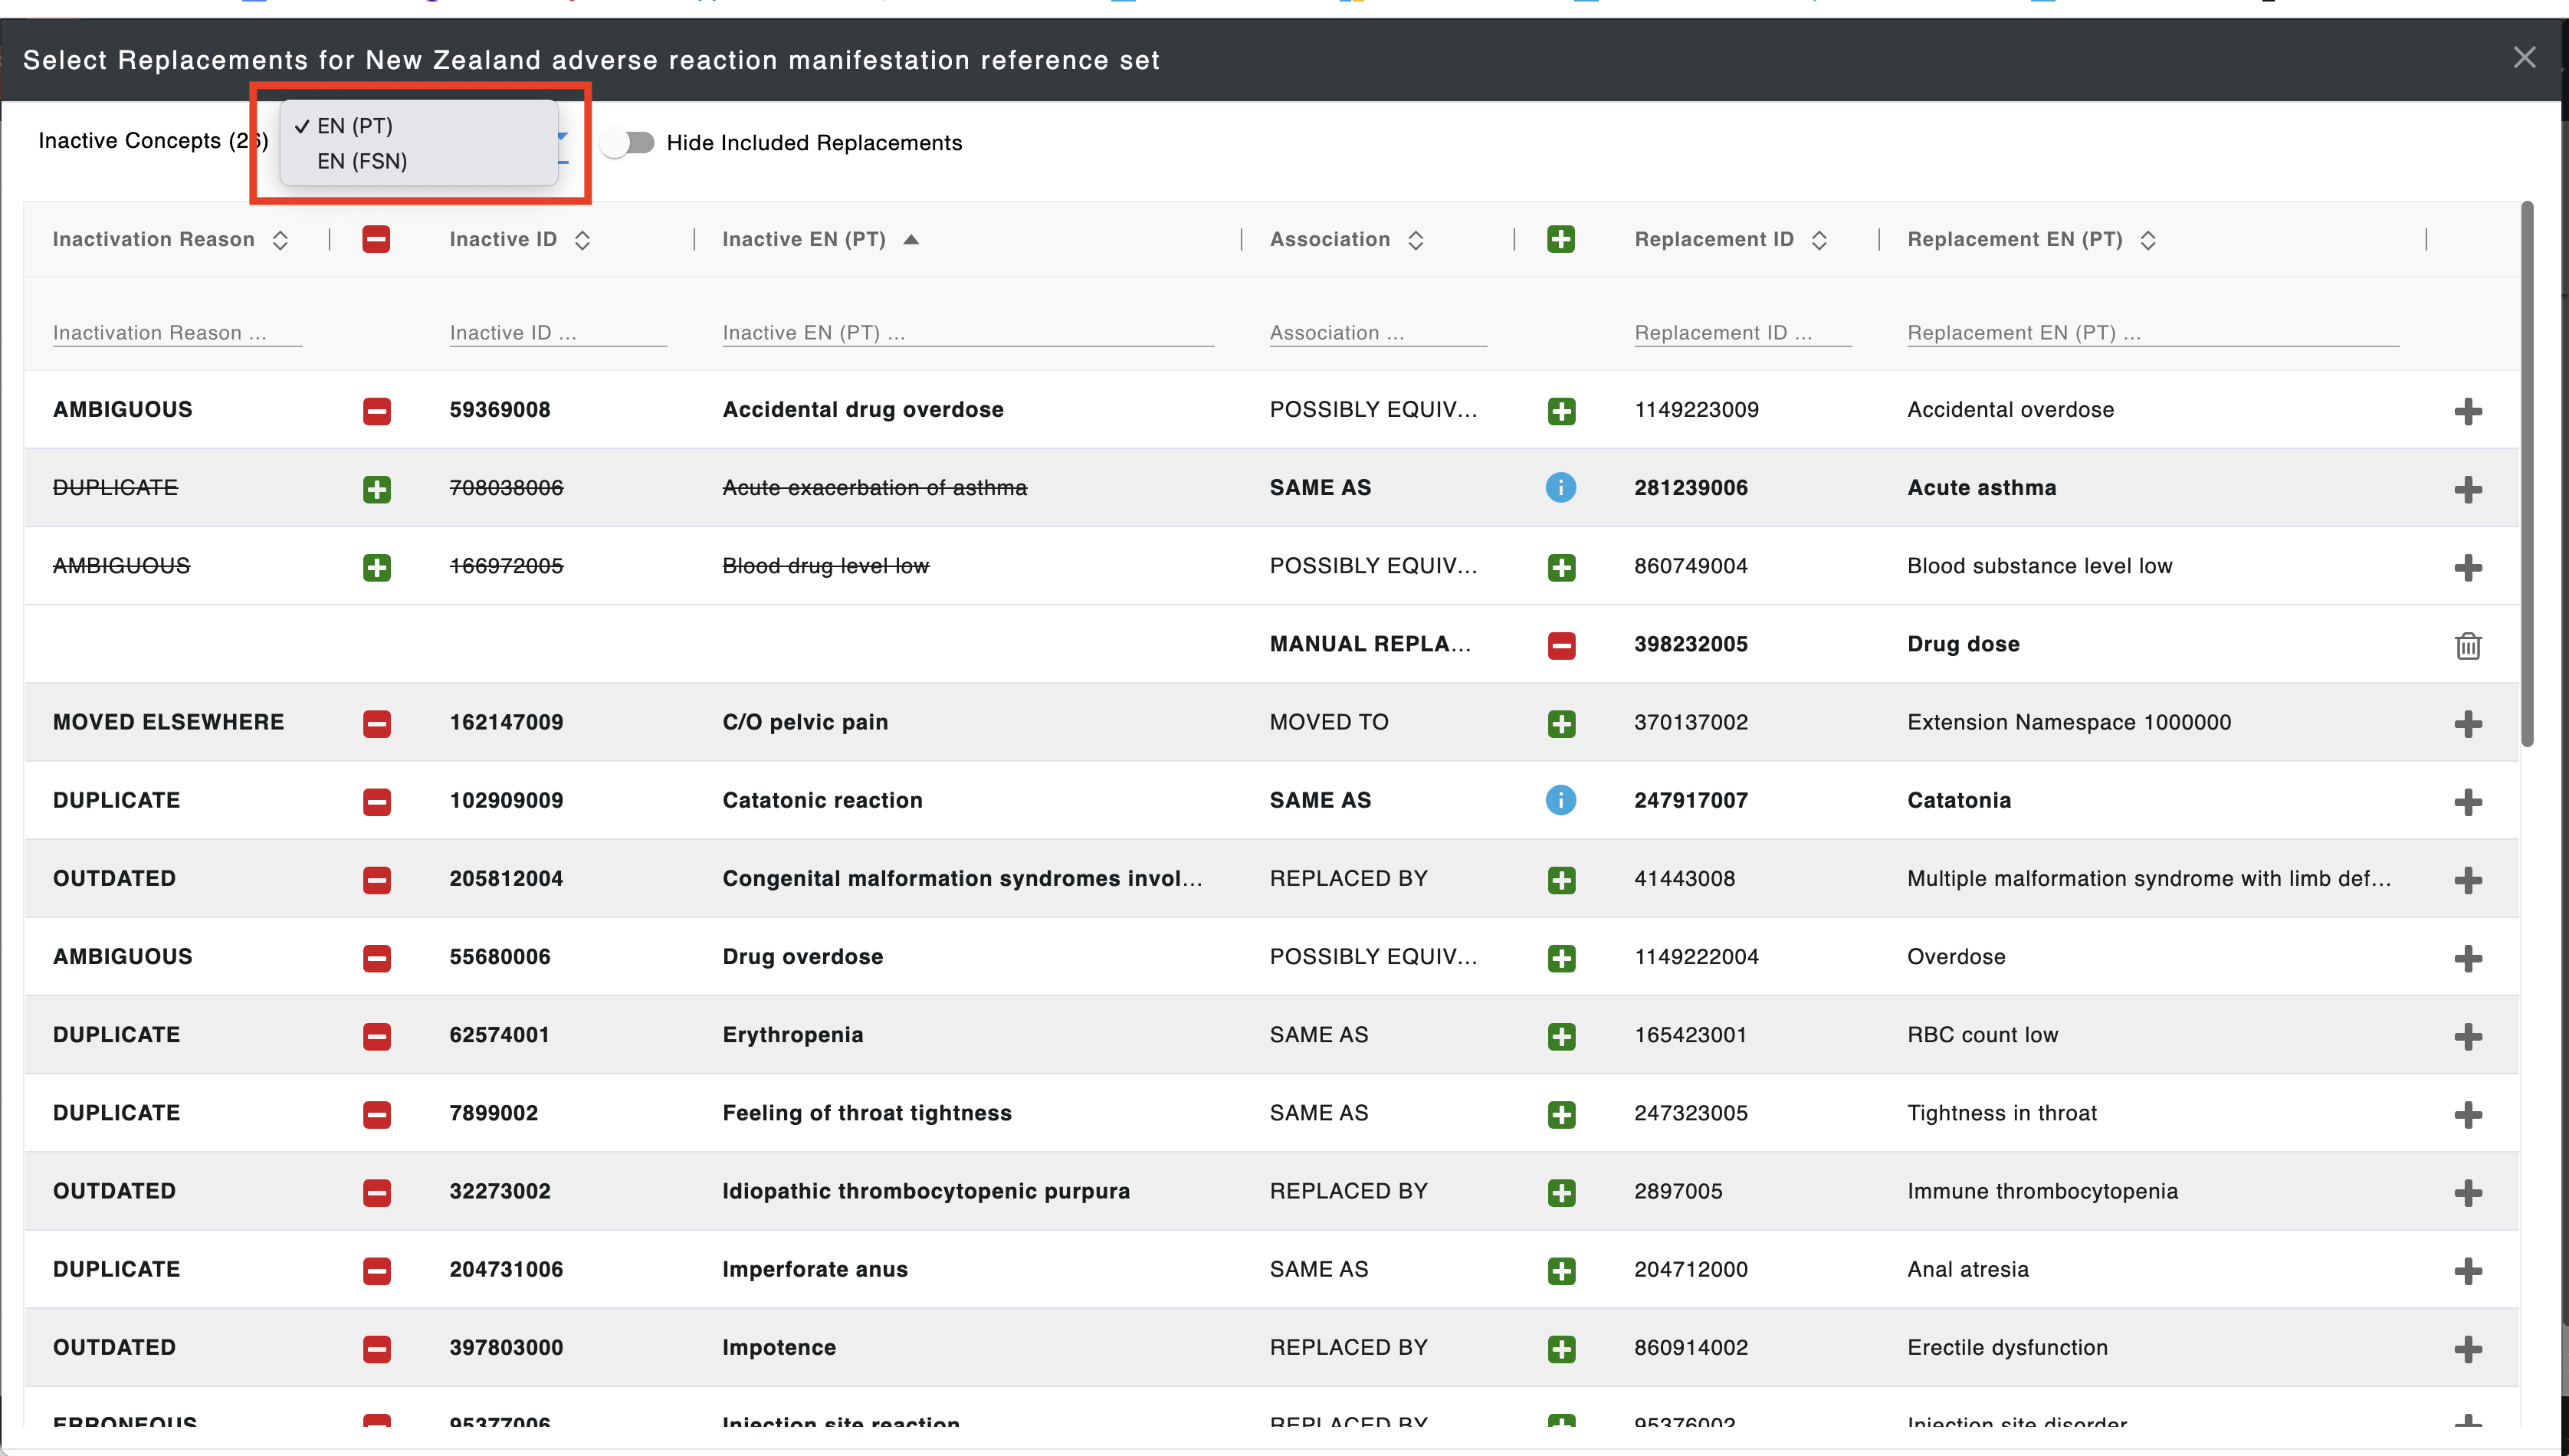
Task: Include replacement Multiple malformation syndrome
Action: [1561, 879]
